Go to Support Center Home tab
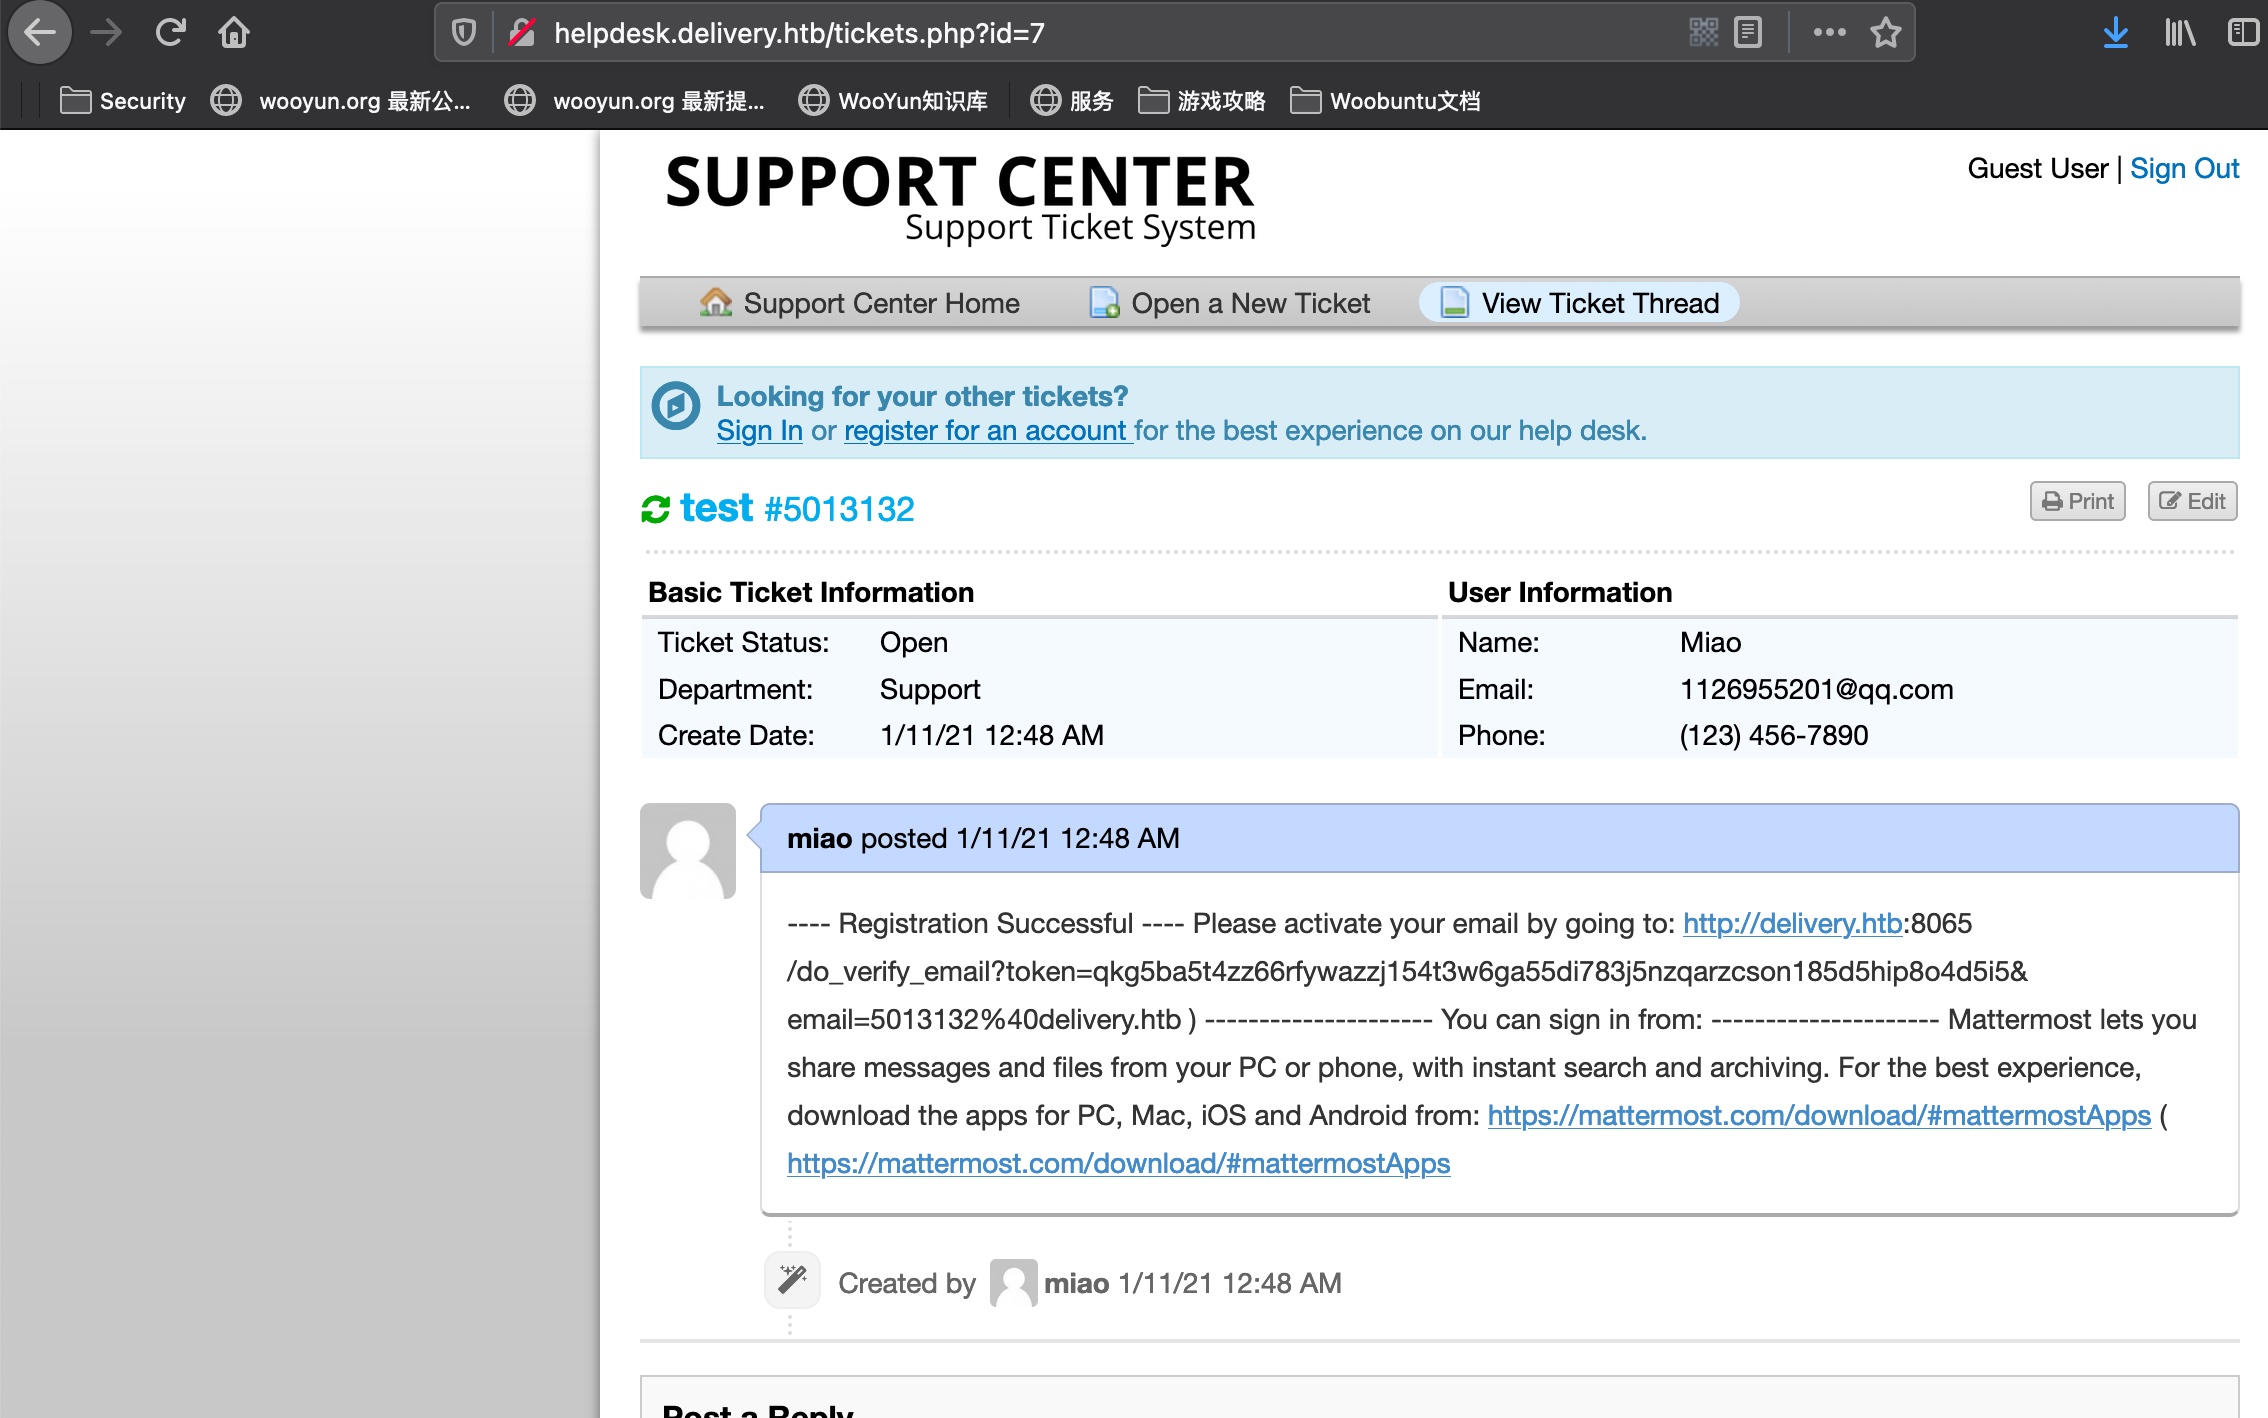 [860, 303]
